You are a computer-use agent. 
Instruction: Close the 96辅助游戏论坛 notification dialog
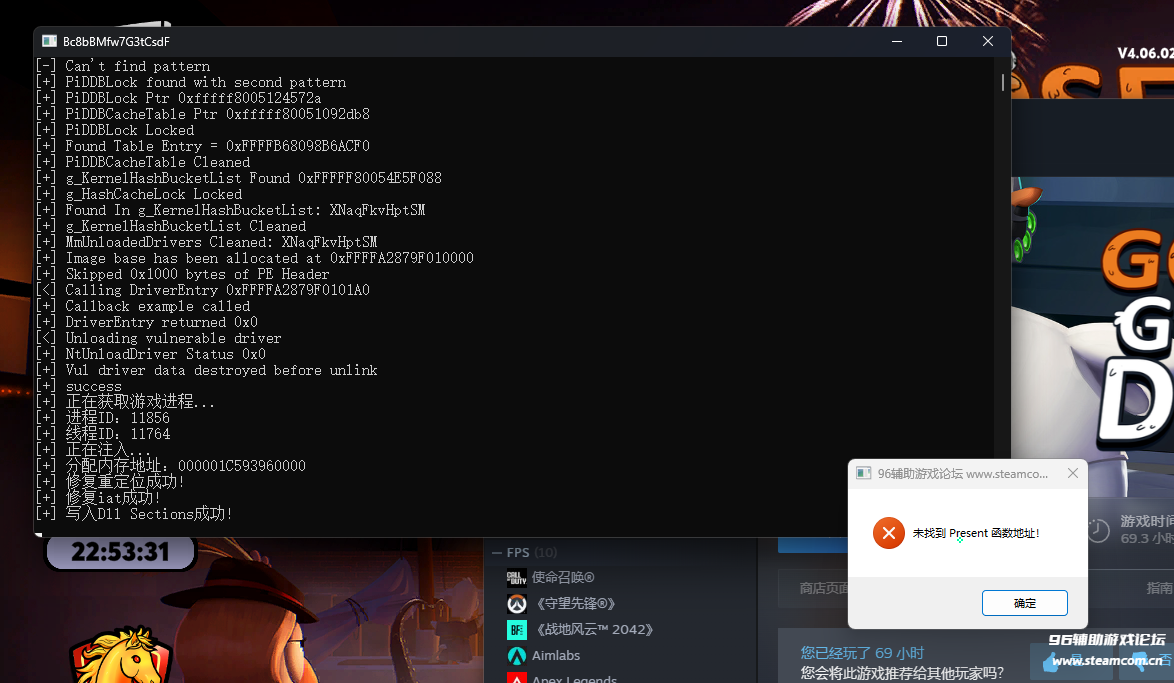click(x=1073, y=473)
